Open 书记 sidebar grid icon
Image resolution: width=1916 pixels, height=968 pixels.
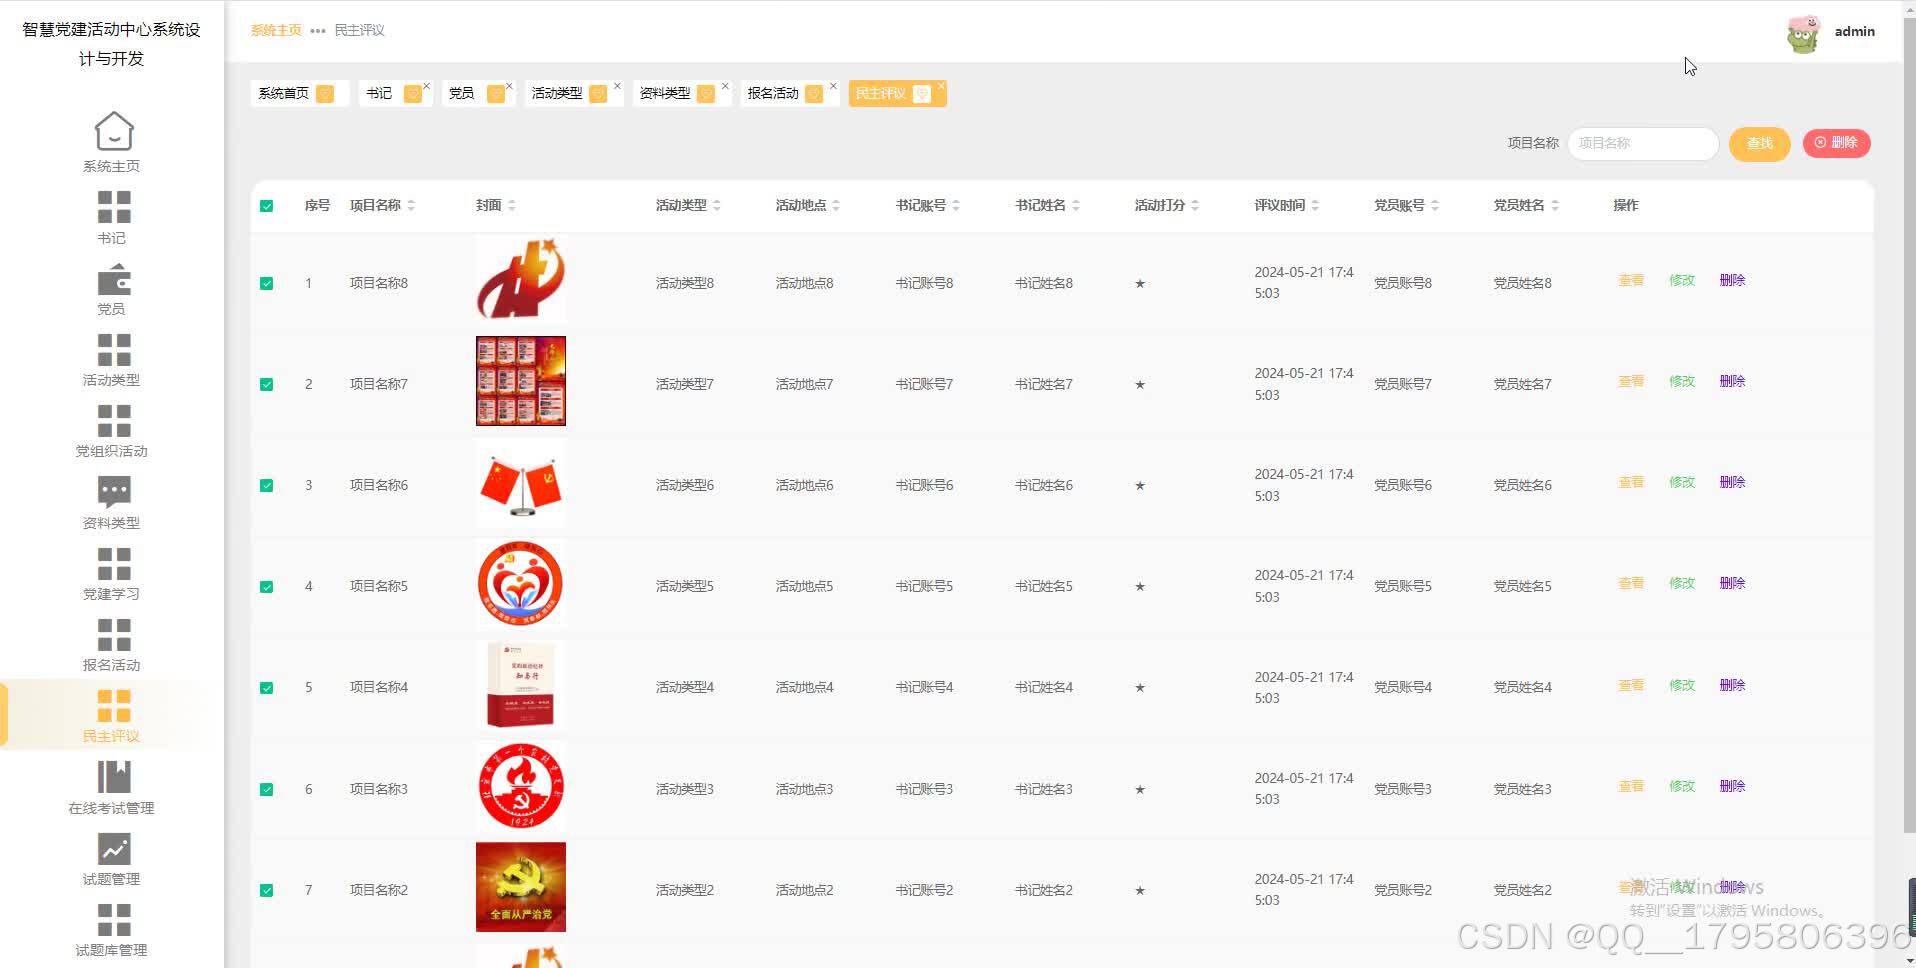[113, 207]
